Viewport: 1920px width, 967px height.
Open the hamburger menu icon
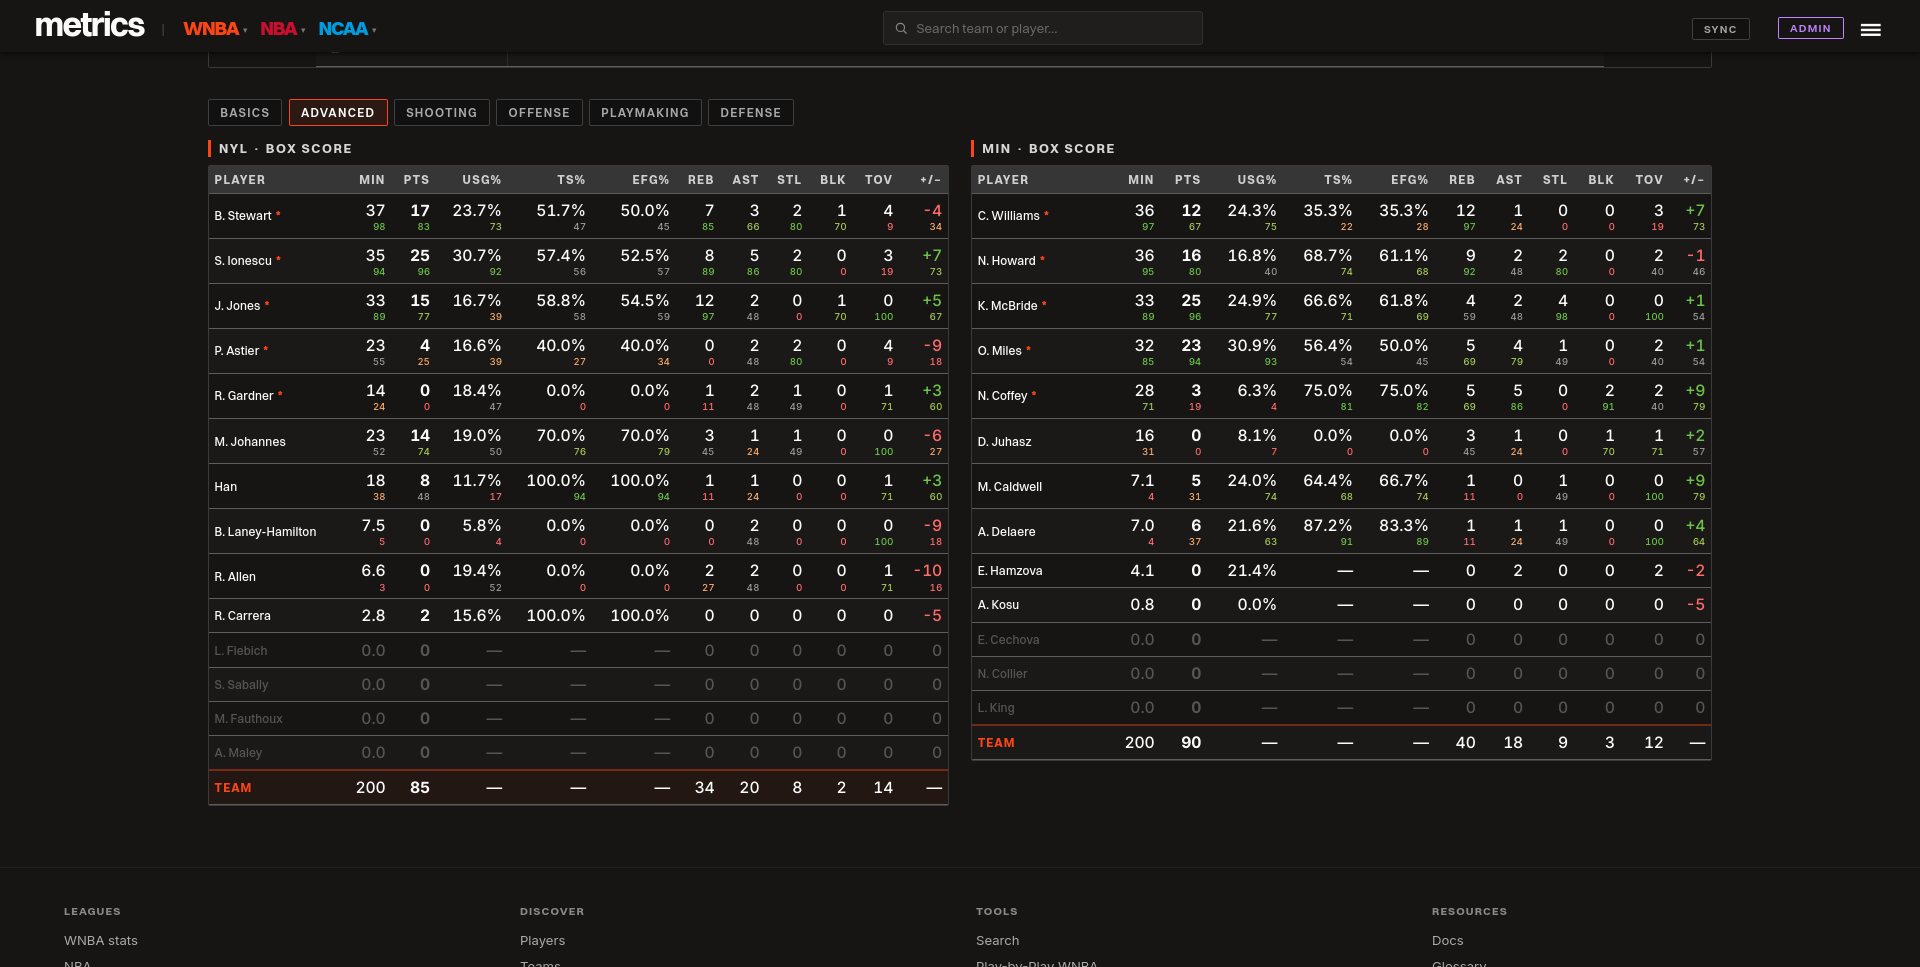(1870, 30)
